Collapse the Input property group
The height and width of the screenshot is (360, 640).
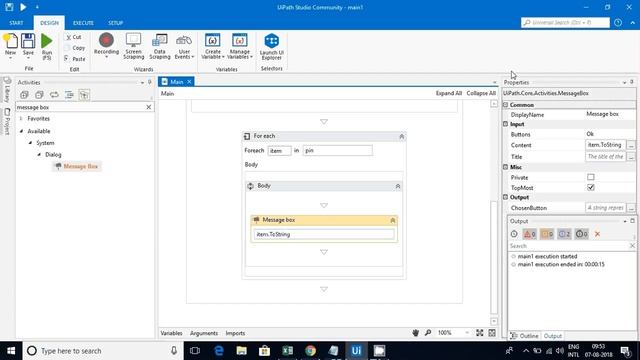[x=505, y=124]
